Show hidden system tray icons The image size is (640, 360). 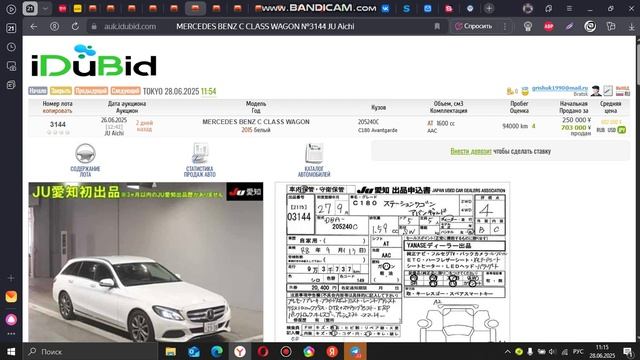click(507, 351)
